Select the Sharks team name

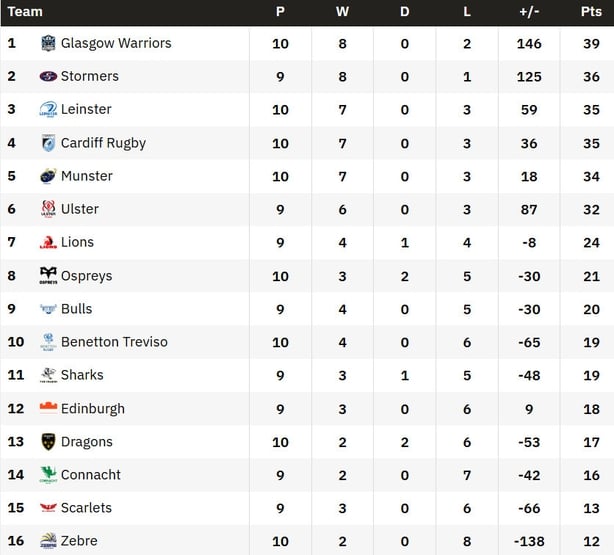click(82, 375)
